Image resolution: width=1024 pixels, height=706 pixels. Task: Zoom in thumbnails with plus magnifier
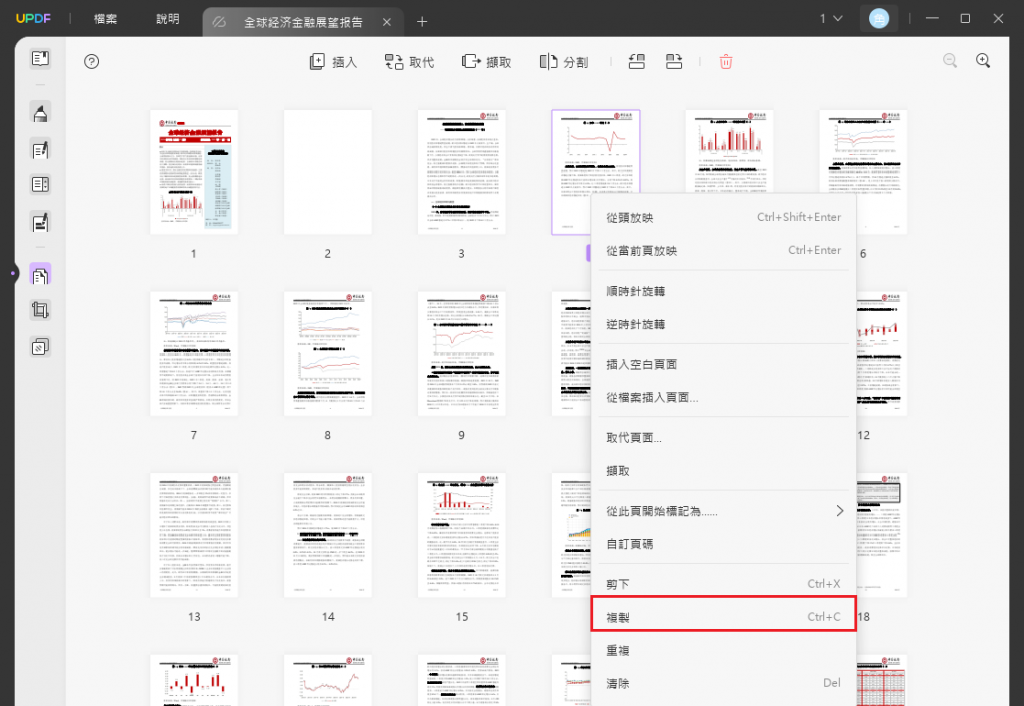pos(983,61)
